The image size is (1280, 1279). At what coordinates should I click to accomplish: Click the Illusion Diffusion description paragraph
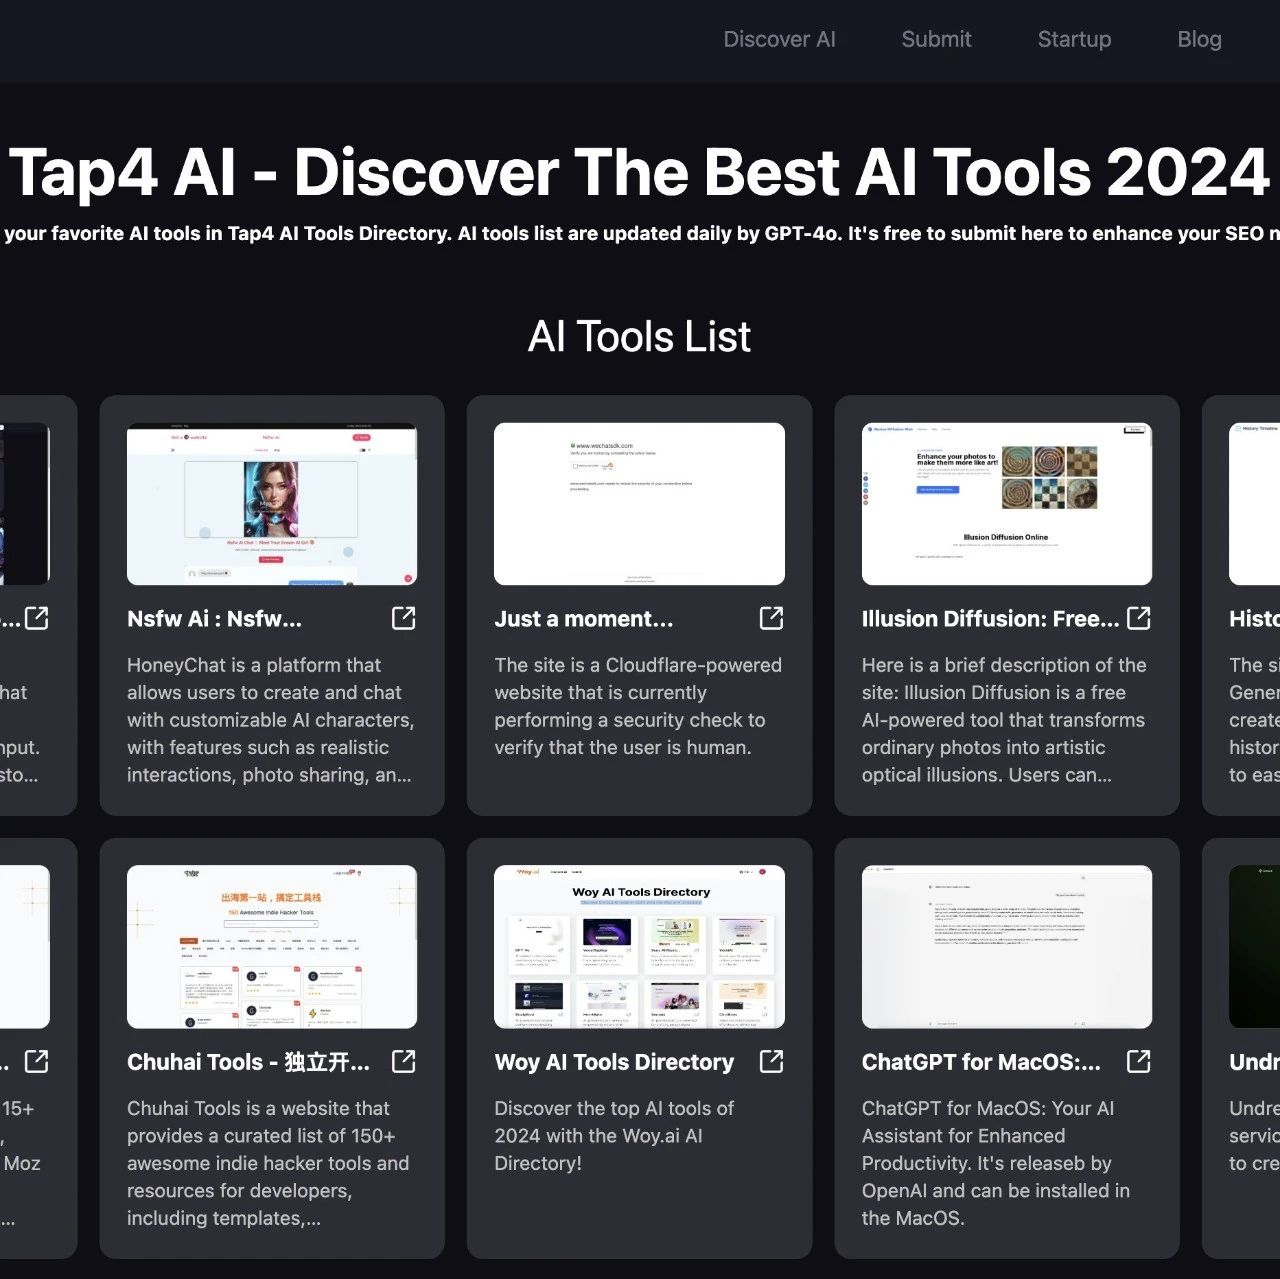(1004, 720)
